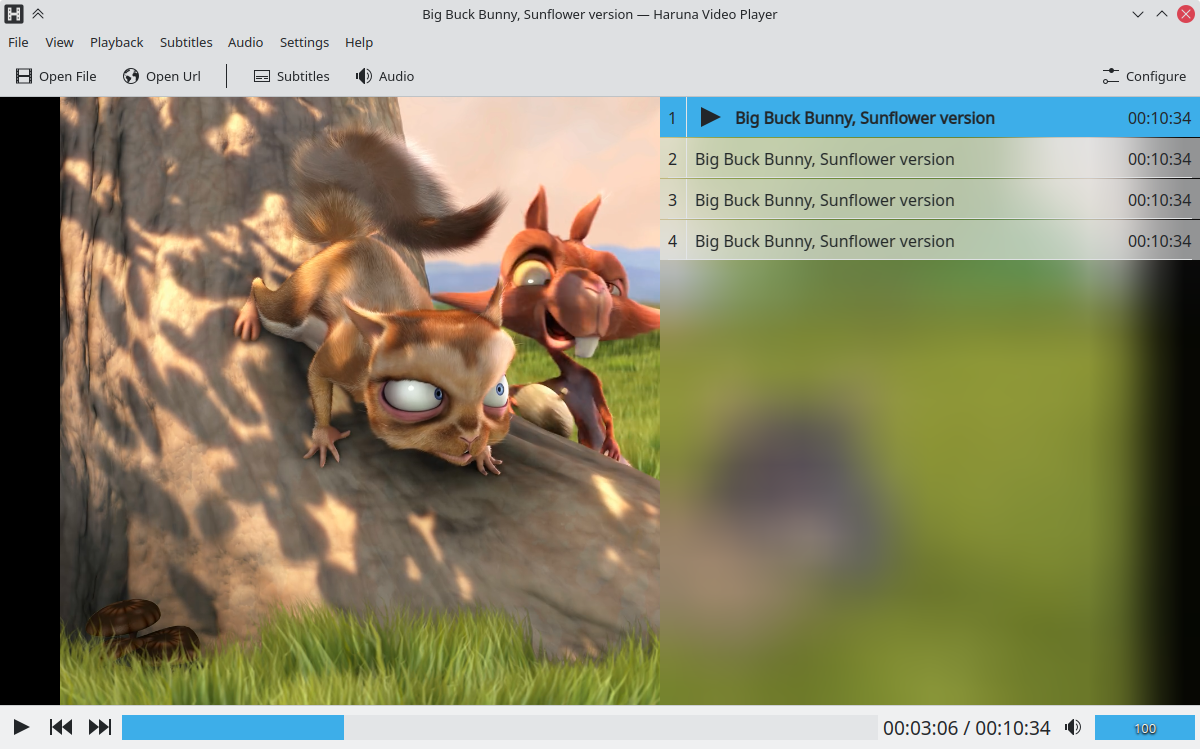Skip to the next playlist item
This screenshot has width=1200, height=749.
click(x=100, y=727)
